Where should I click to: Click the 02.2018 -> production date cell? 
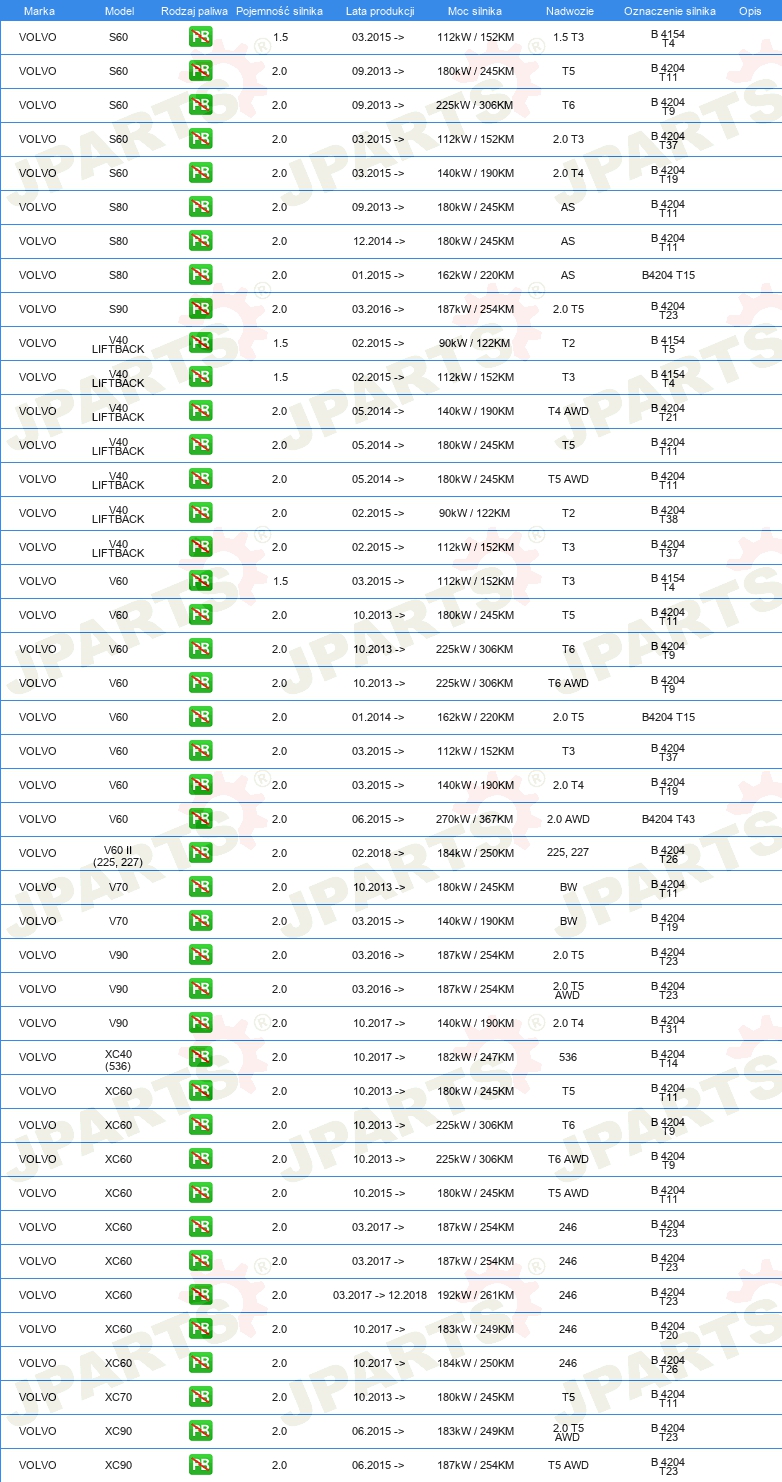[379, 854]
